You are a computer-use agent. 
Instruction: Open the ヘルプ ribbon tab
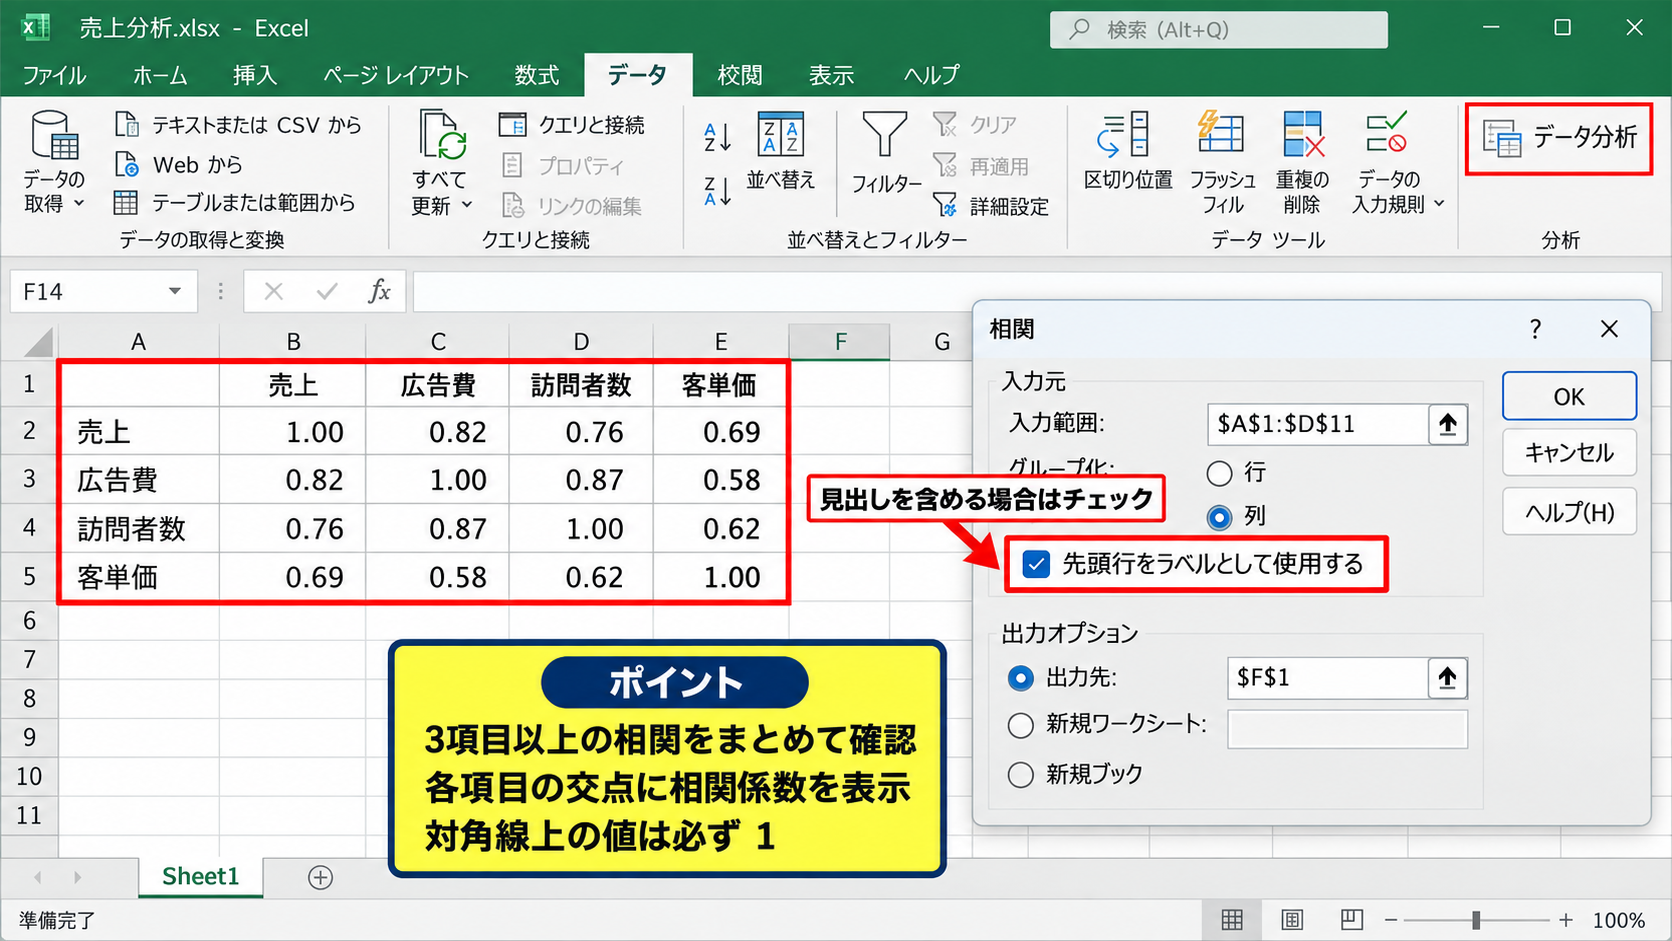coord(931,75)
